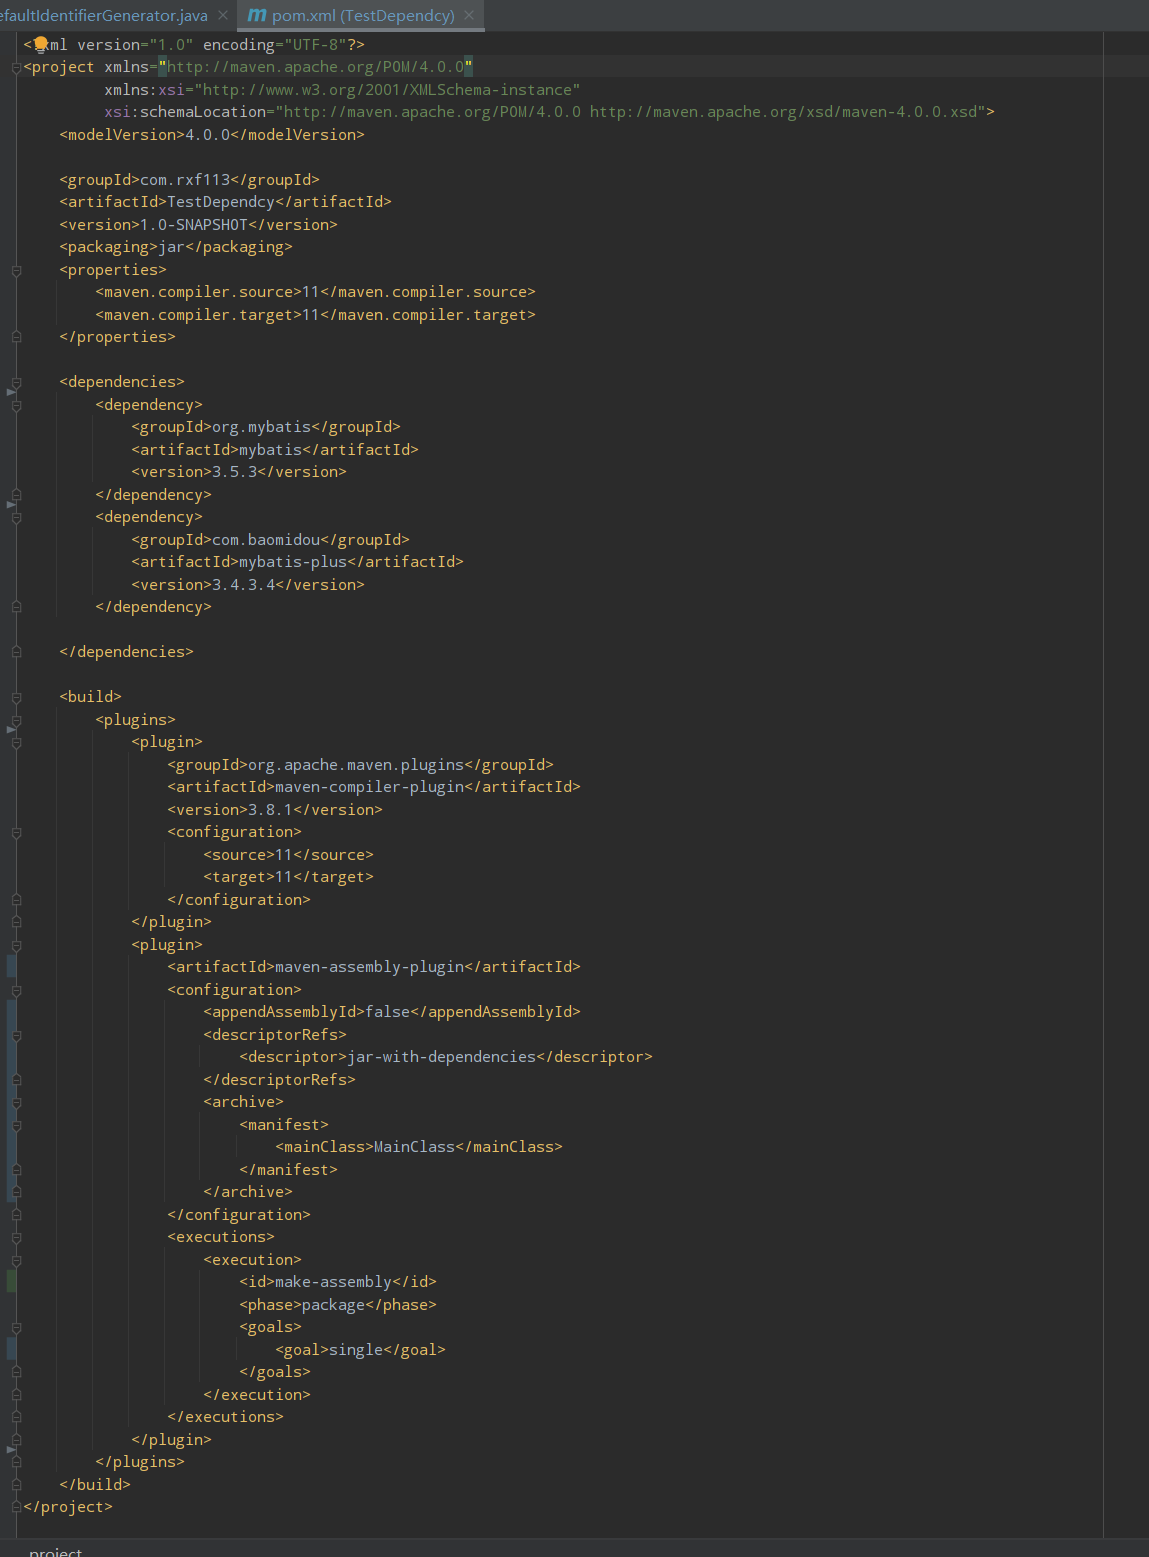Click the intention lightbulb on the xml declaration line

[40, 44]
